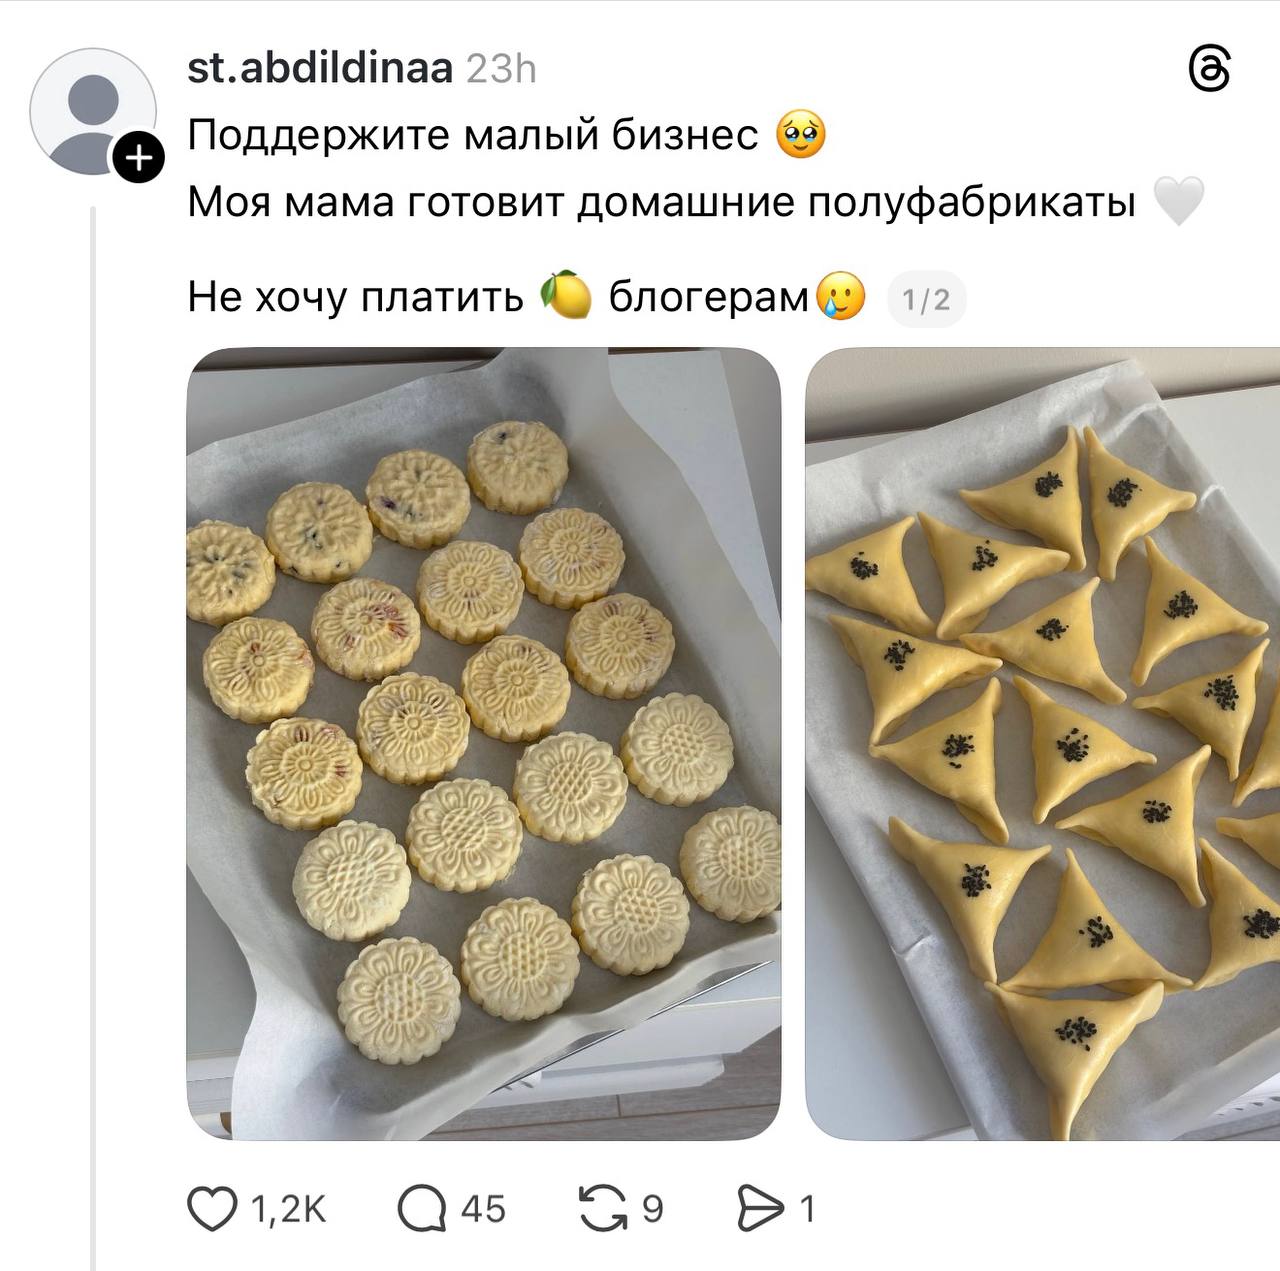This screenshot has width=1280, height=1271.
Task: Click the line "Моя мама готовит домашние полуфабрикаты"
Action: point(661,203)
